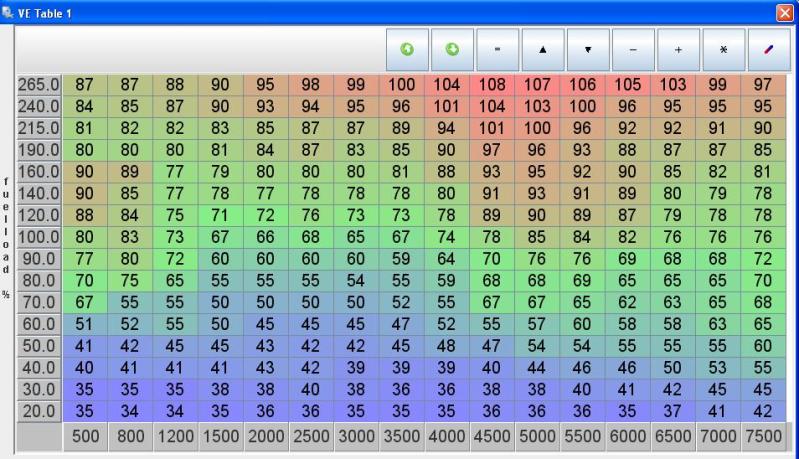Viewport: 799px width, 459px height.
Task: Select the 50.0 fuel load row header
Action: pos(39,346)
